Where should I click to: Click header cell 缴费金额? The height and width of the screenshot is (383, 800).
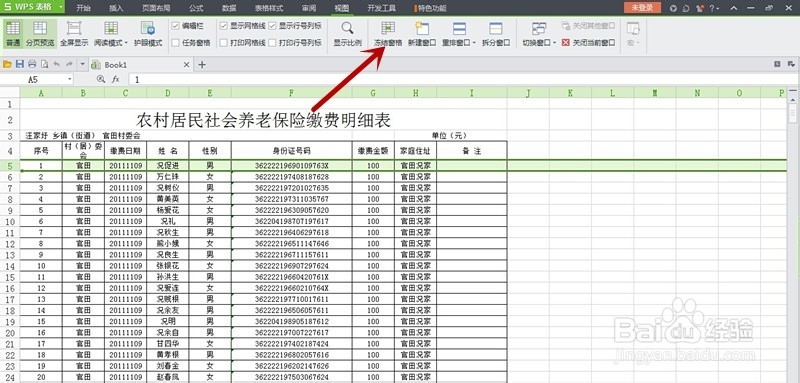point(373,151)
